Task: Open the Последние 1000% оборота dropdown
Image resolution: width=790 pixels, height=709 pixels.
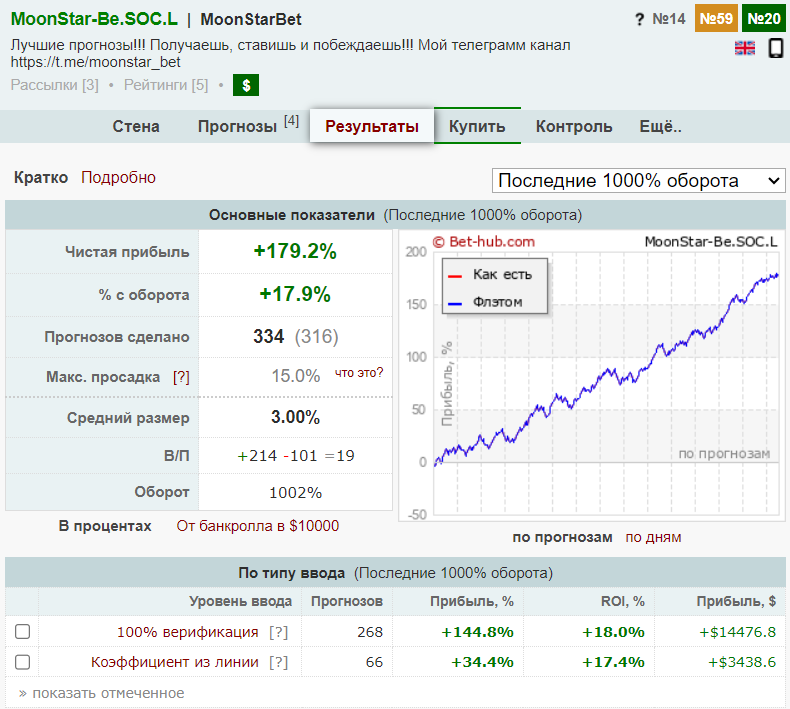Action: point(638,180)
